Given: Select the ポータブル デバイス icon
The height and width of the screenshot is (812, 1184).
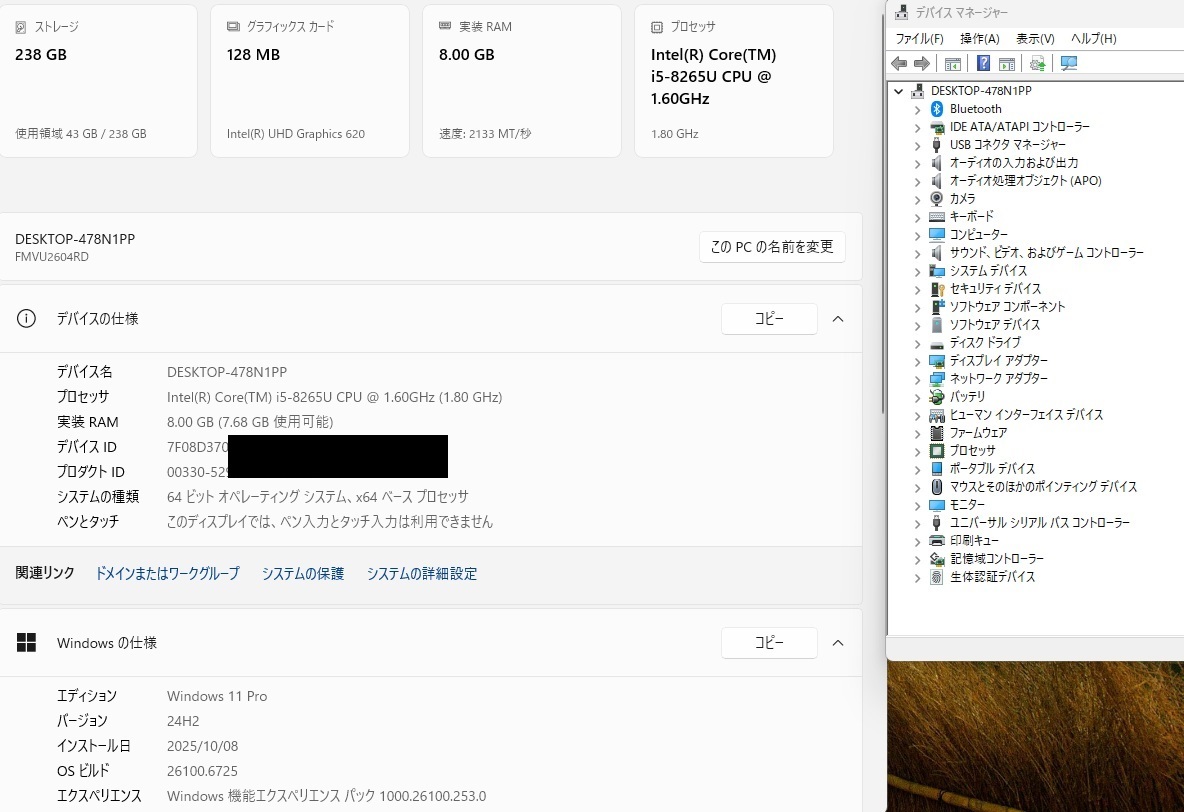Looking at the screenshot, I should tap(937, 469).
